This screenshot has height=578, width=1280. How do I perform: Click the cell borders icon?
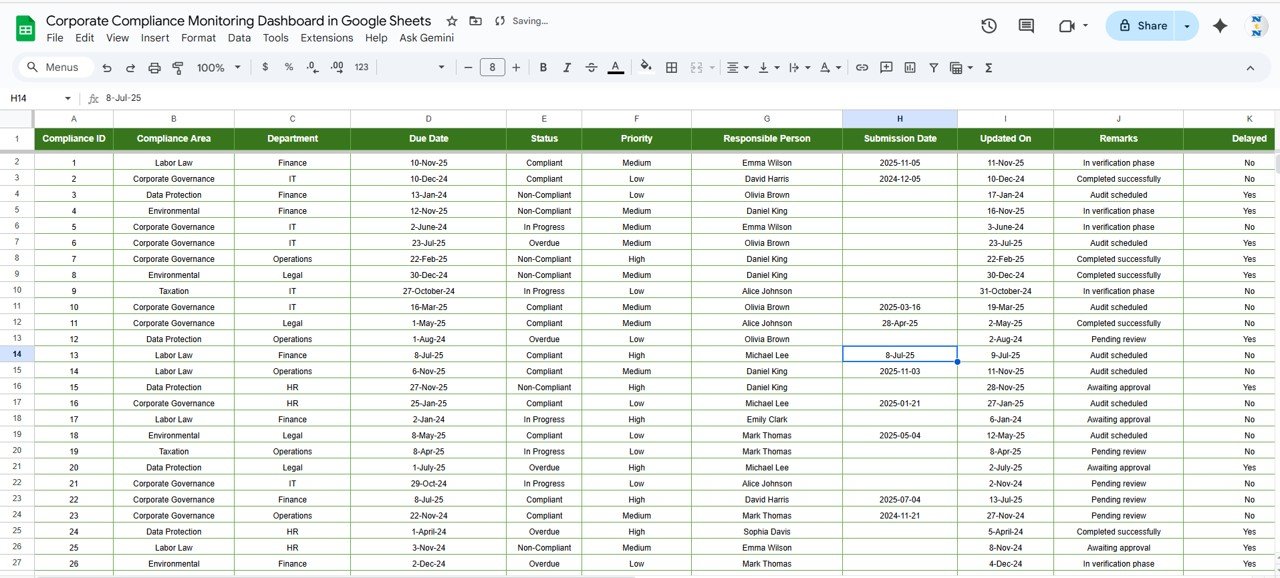[671, 68]
